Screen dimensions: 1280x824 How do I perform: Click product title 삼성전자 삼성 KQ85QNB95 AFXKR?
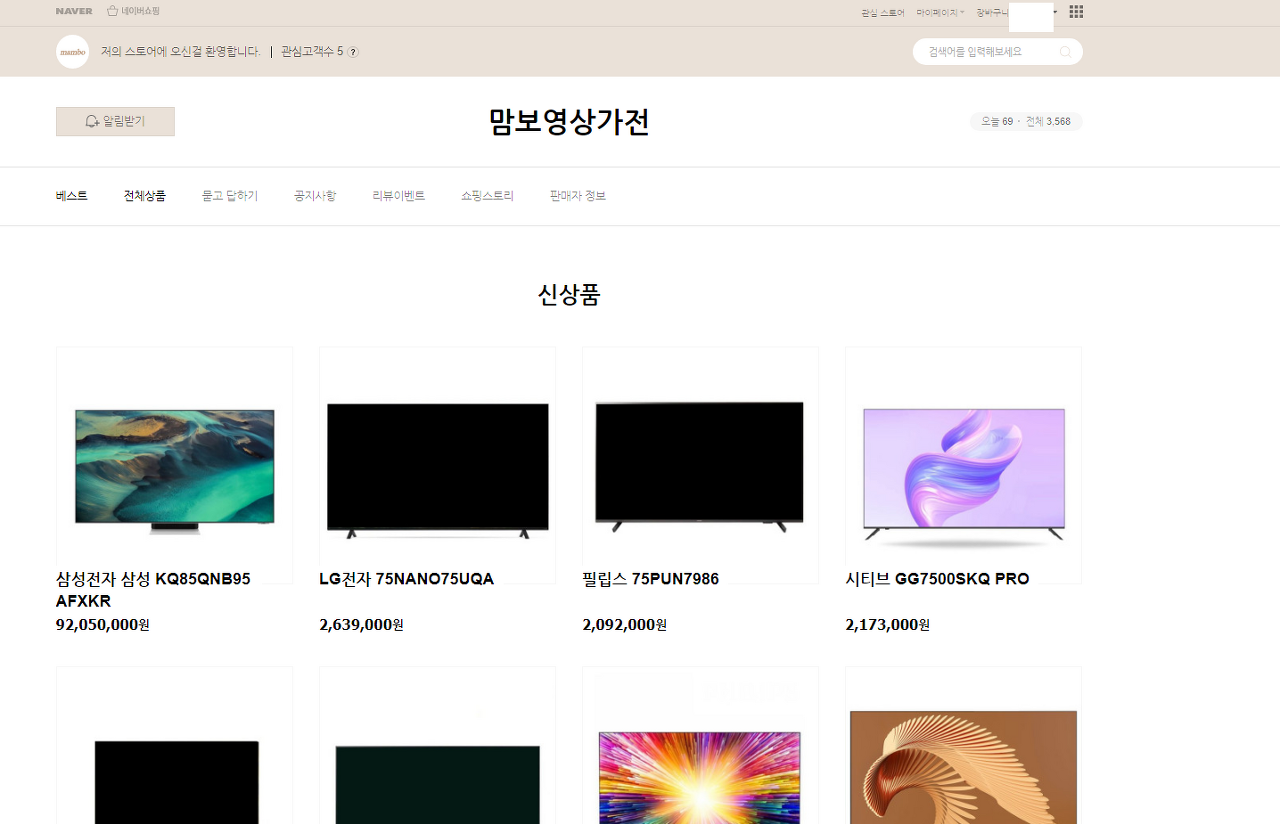pyautogui.click(x=153, y=590)
